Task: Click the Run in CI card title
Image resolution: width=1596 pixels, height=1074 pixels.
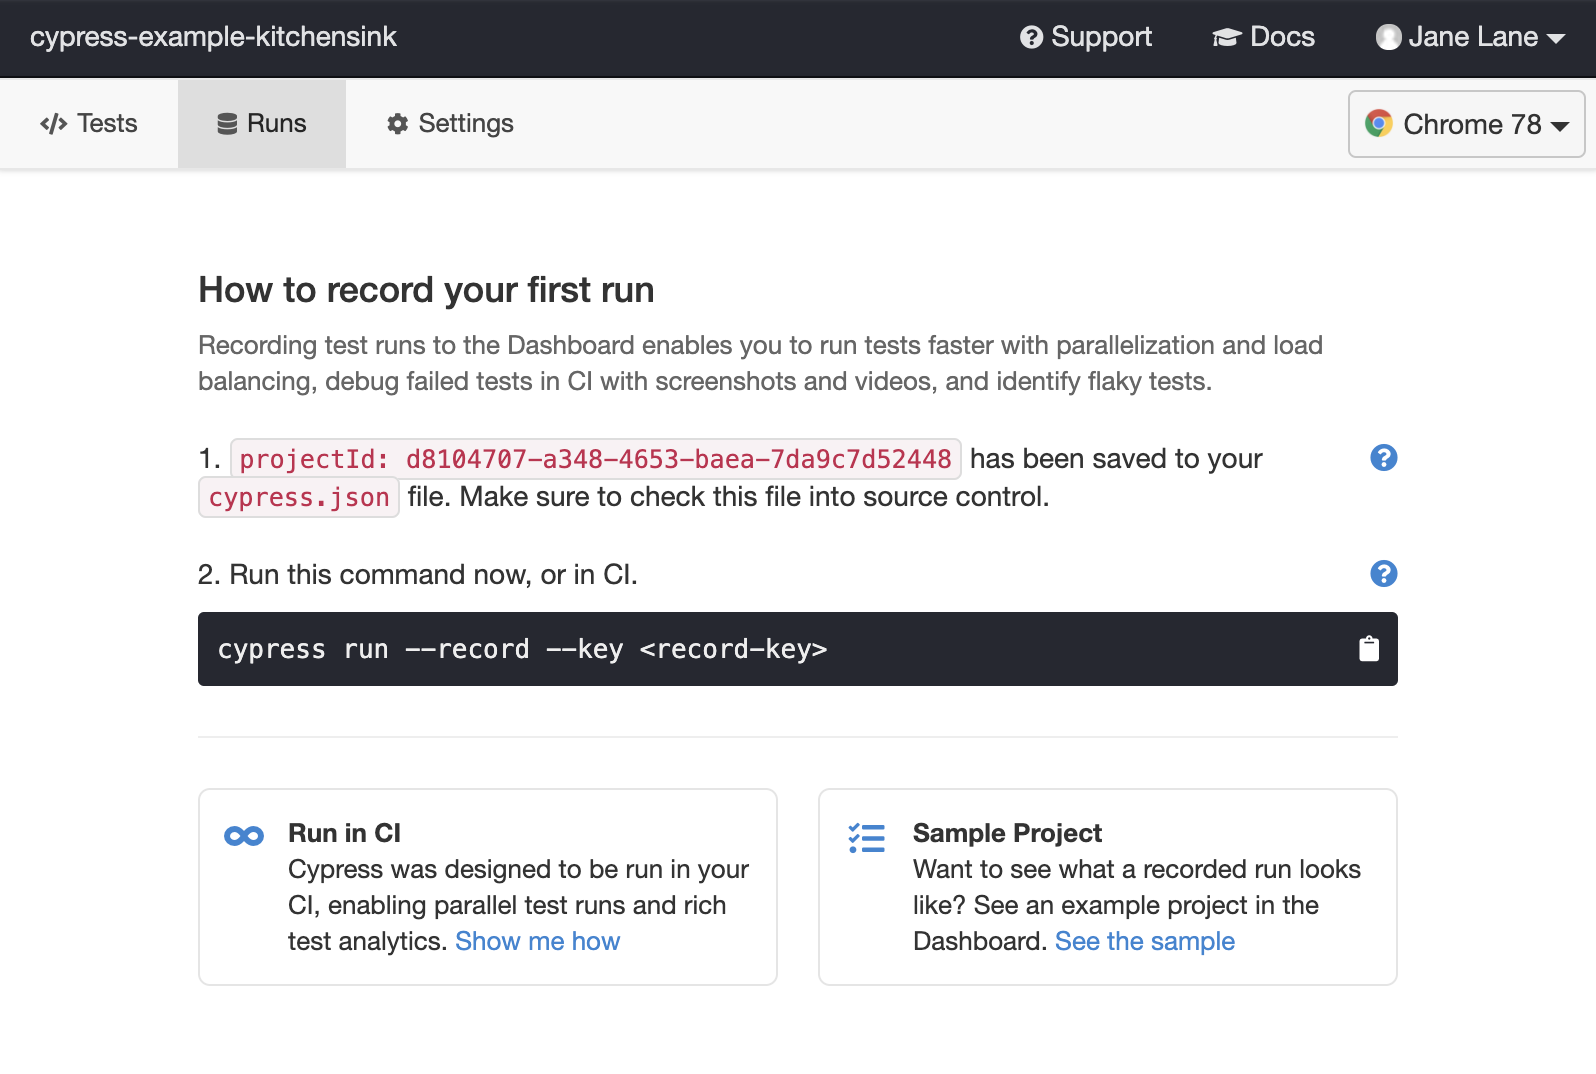Action: [x=344, y=833]
